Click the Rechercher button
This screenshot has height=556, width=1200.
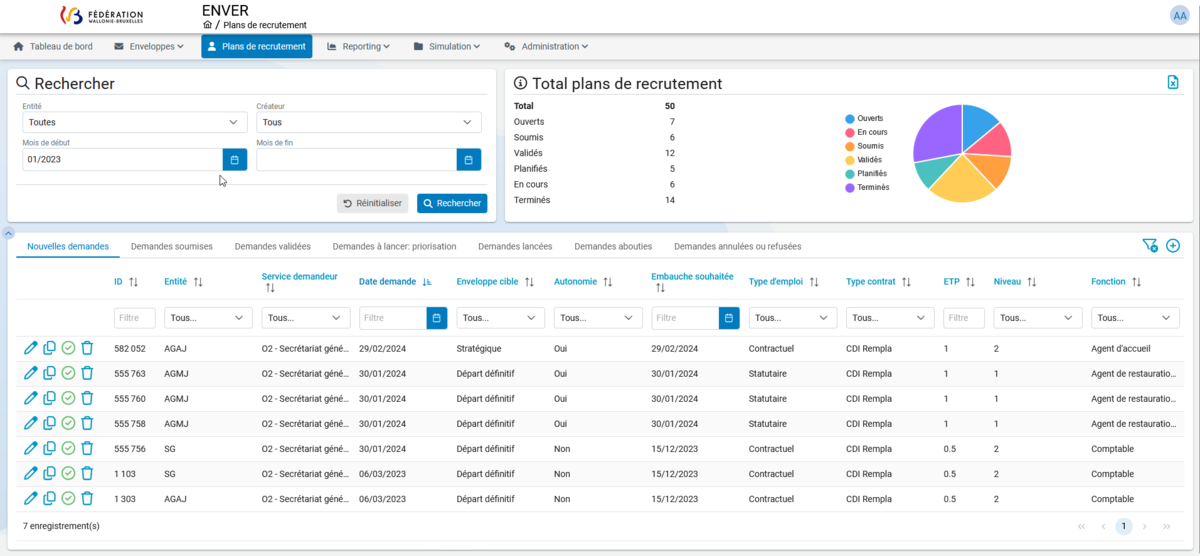[452, 203]
